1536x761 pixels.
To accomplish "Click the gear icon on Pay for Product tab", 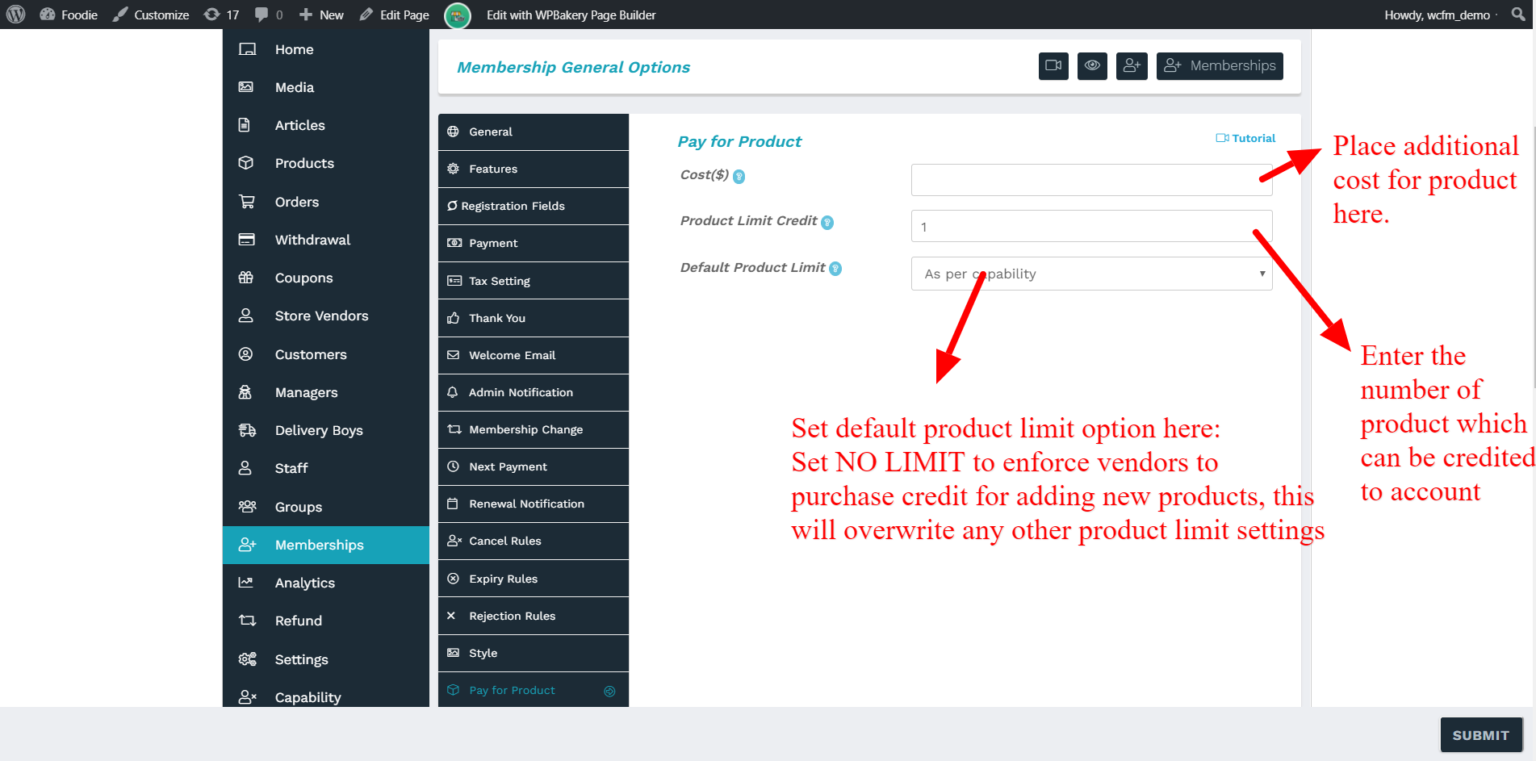I will pyautogui.click(x=610, y=691).
